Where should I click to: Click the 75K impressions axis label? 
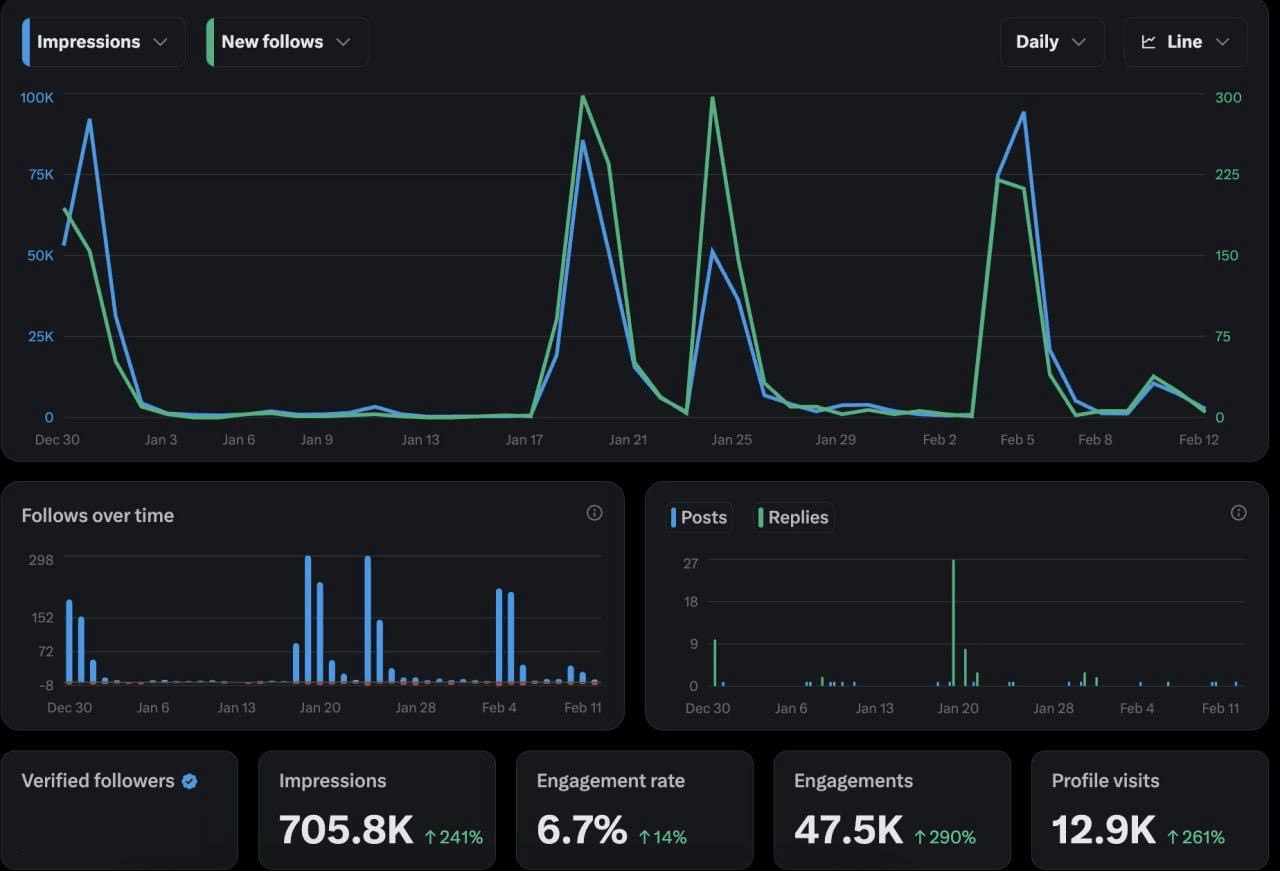point(41,174)
